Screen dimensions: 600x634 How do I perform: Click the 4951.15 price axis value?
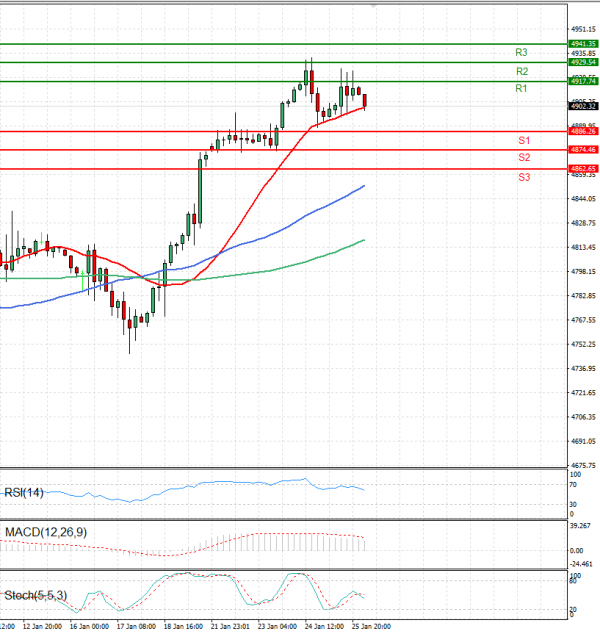[x=583, y=29]
